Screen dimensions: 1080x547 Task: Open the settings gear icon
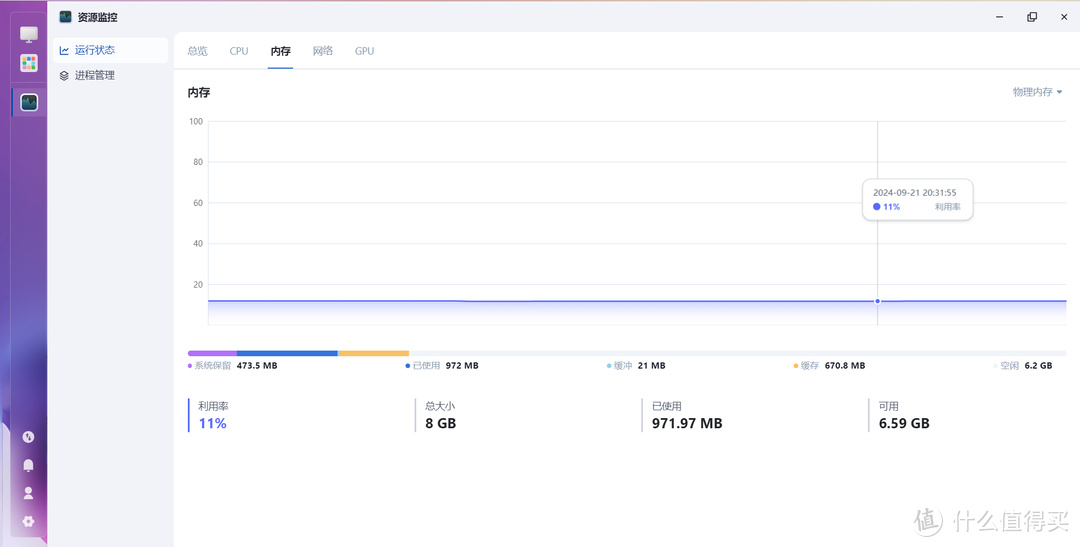click(x=28, y=521)
